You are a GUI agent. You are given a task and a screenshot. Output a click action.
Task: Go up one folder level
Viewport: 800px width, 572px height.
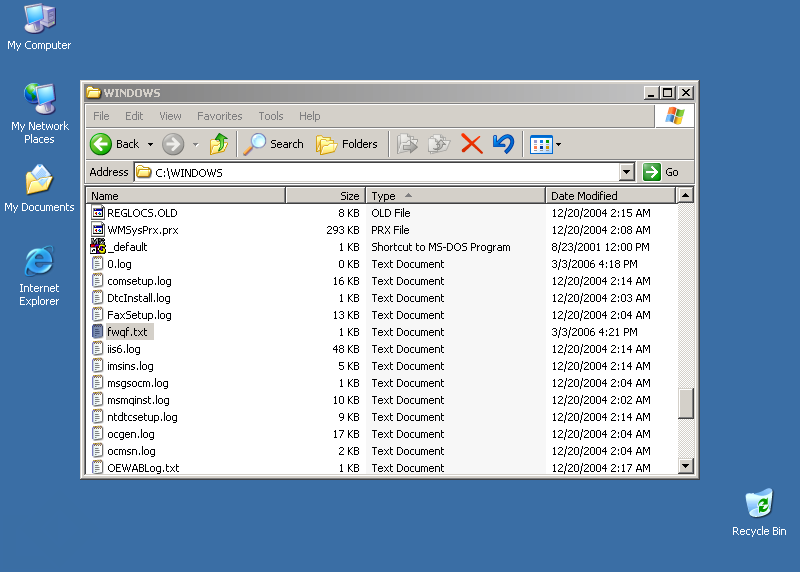click(x=219, y=144)
